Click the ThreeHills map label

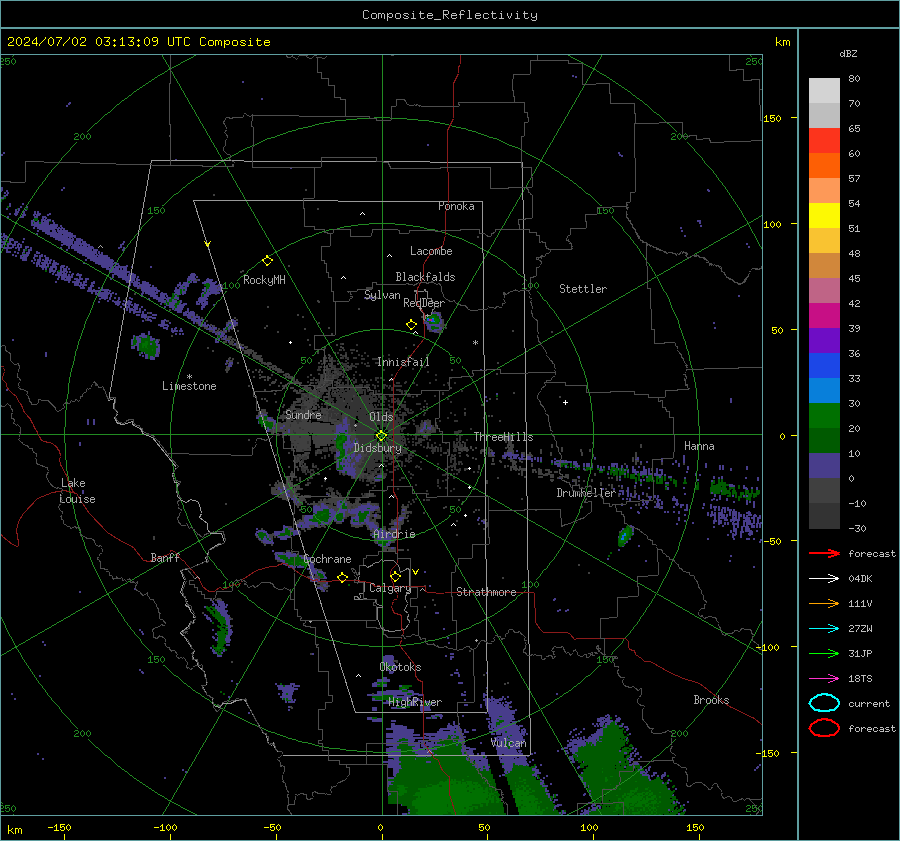(x=503, y=437)
